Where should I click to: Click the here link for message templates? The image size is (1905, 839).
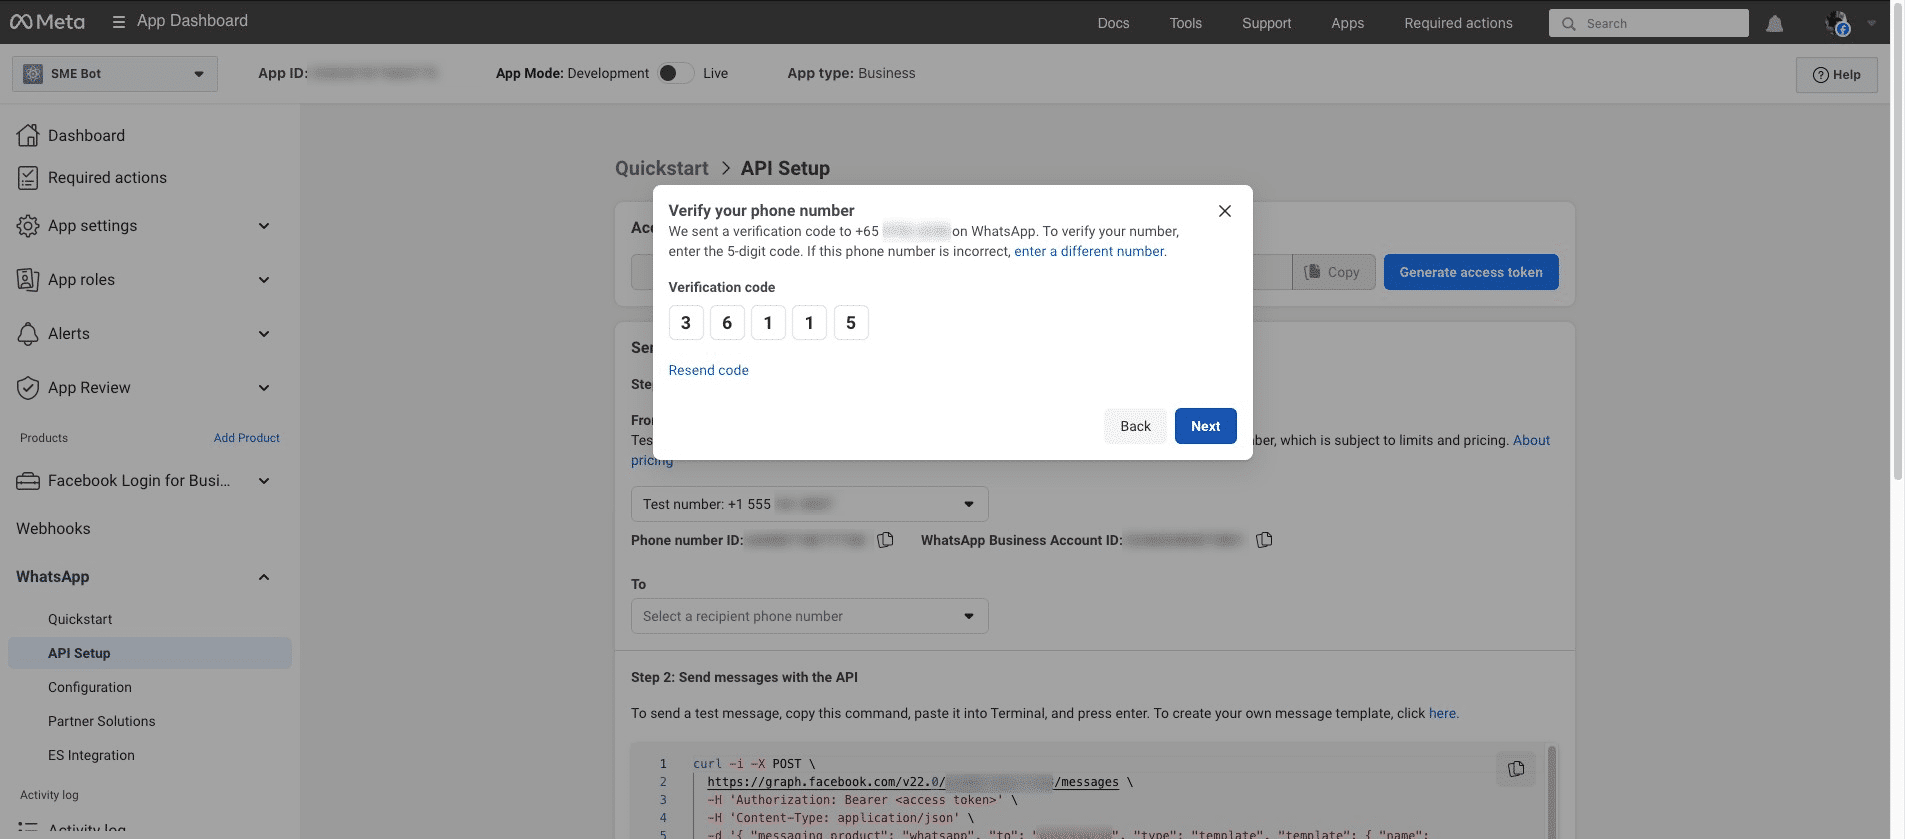point(1443,713)
